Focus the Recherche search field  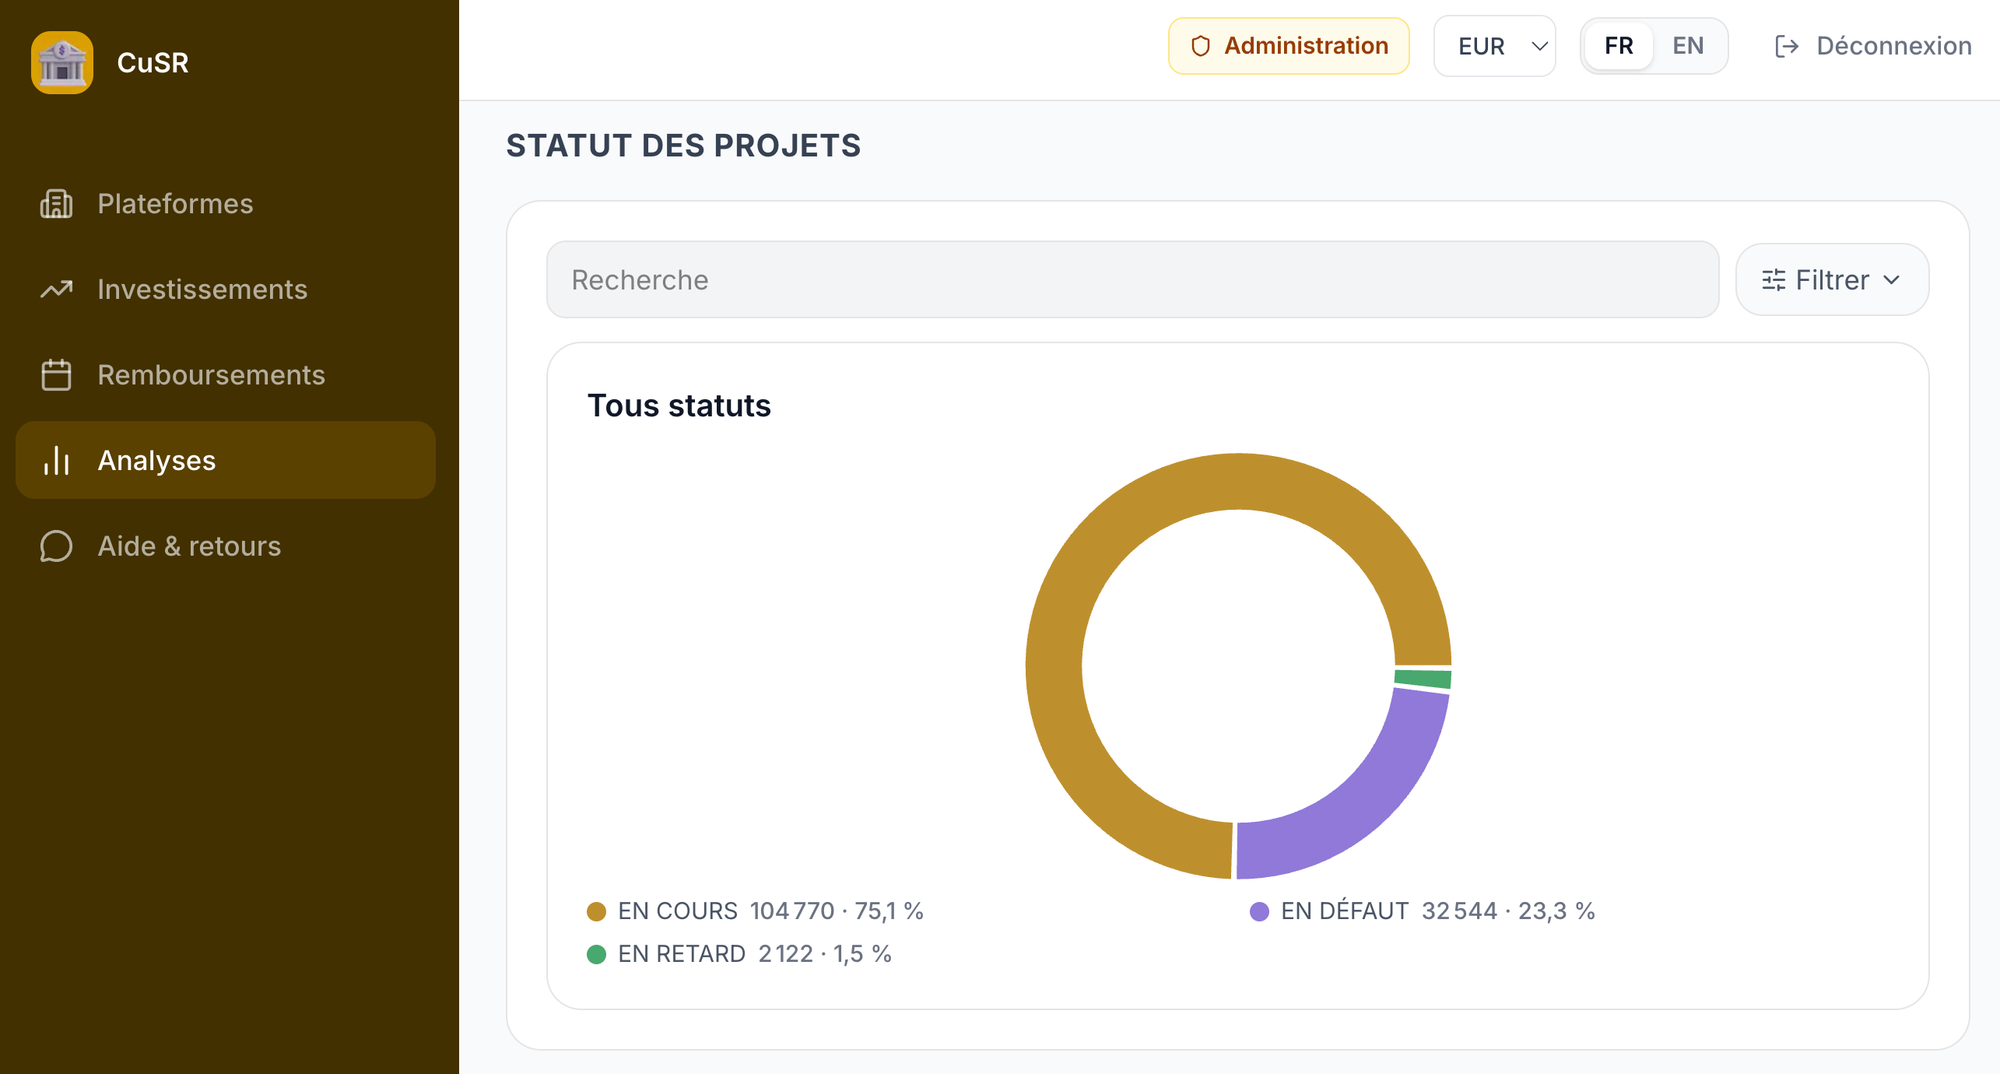(x=1133, y=280)
